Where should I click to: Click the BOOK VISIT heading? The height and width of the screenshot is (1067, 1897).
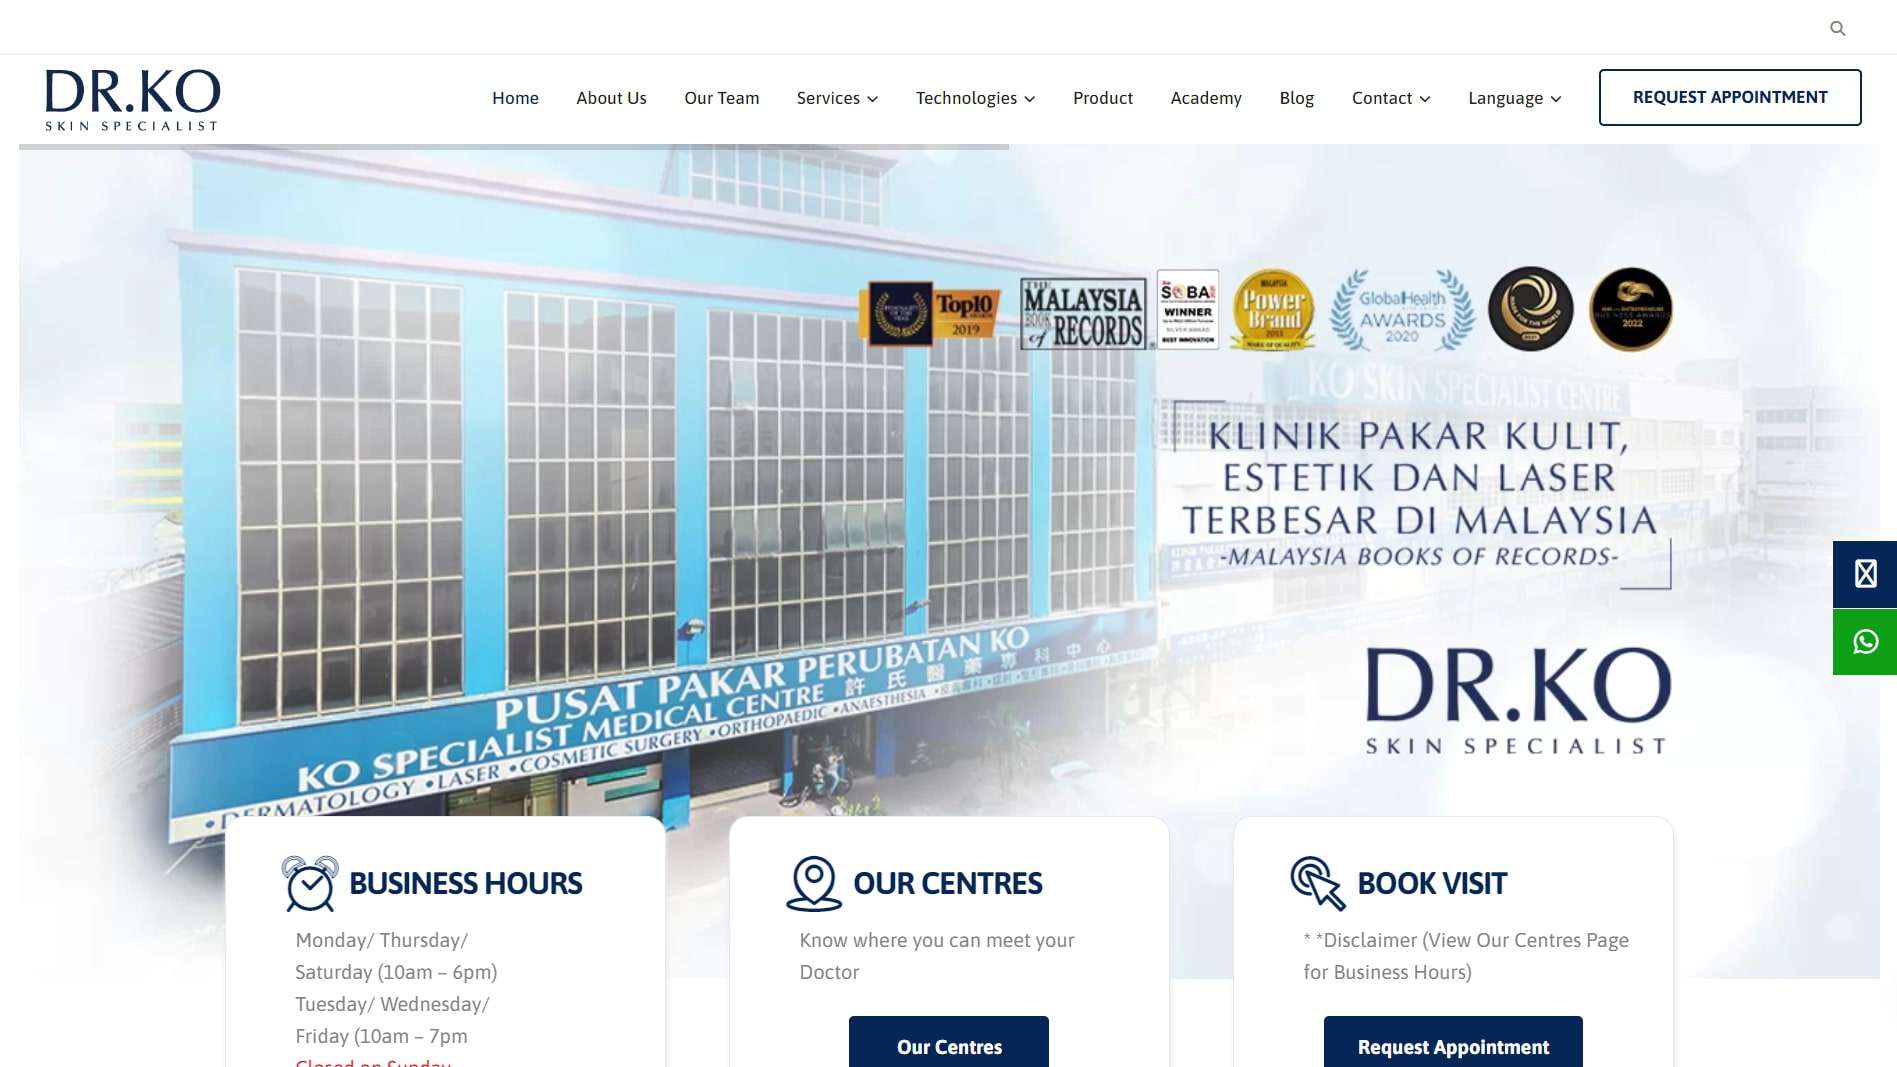tap(1432, 883)
